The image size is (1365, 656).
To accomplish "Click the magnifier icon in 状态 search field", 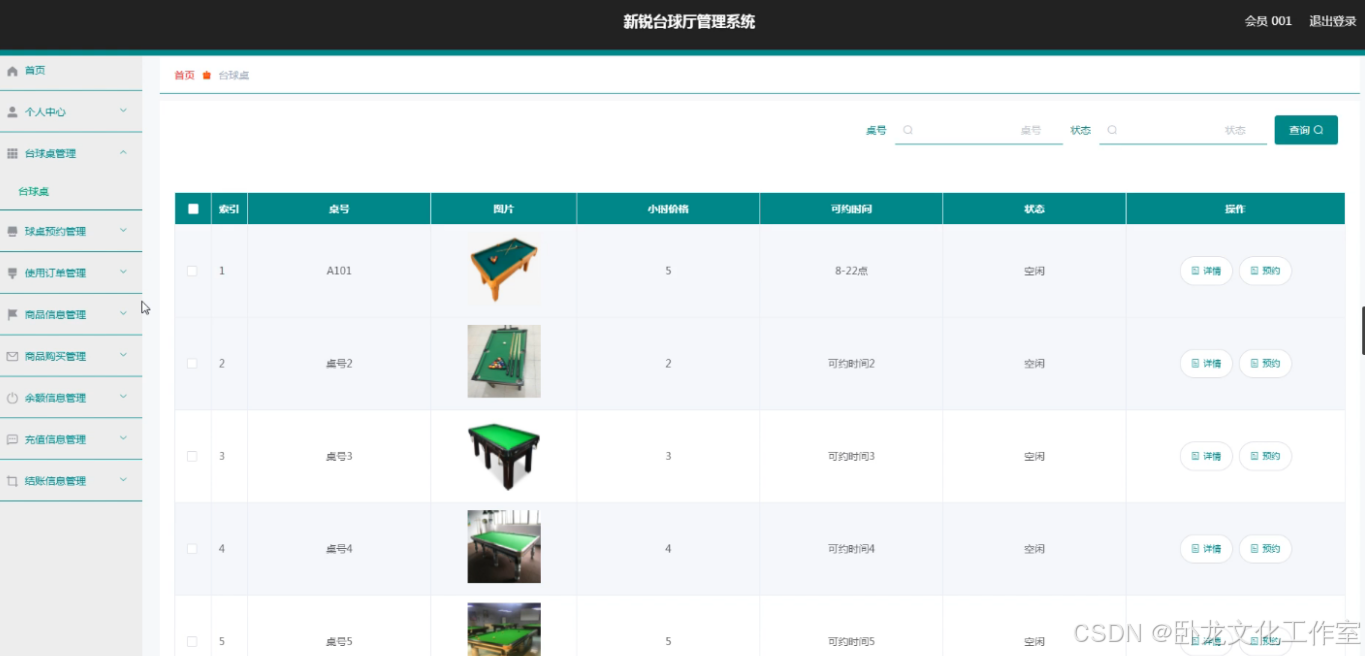I will [x=1112, y=130].
